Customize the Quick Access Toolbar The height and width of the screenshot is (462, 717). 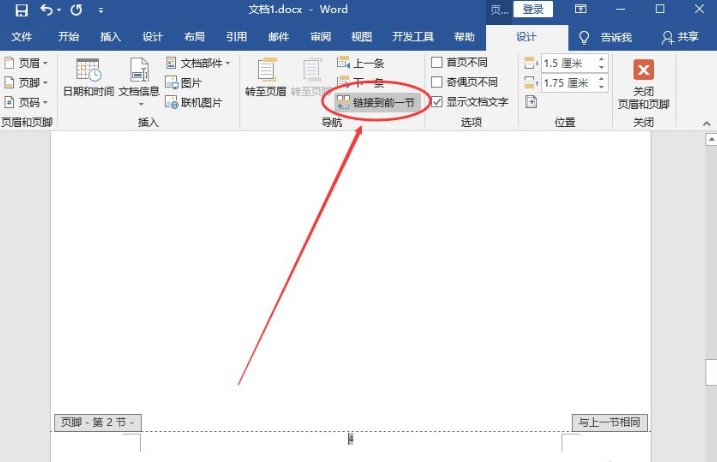101,10
